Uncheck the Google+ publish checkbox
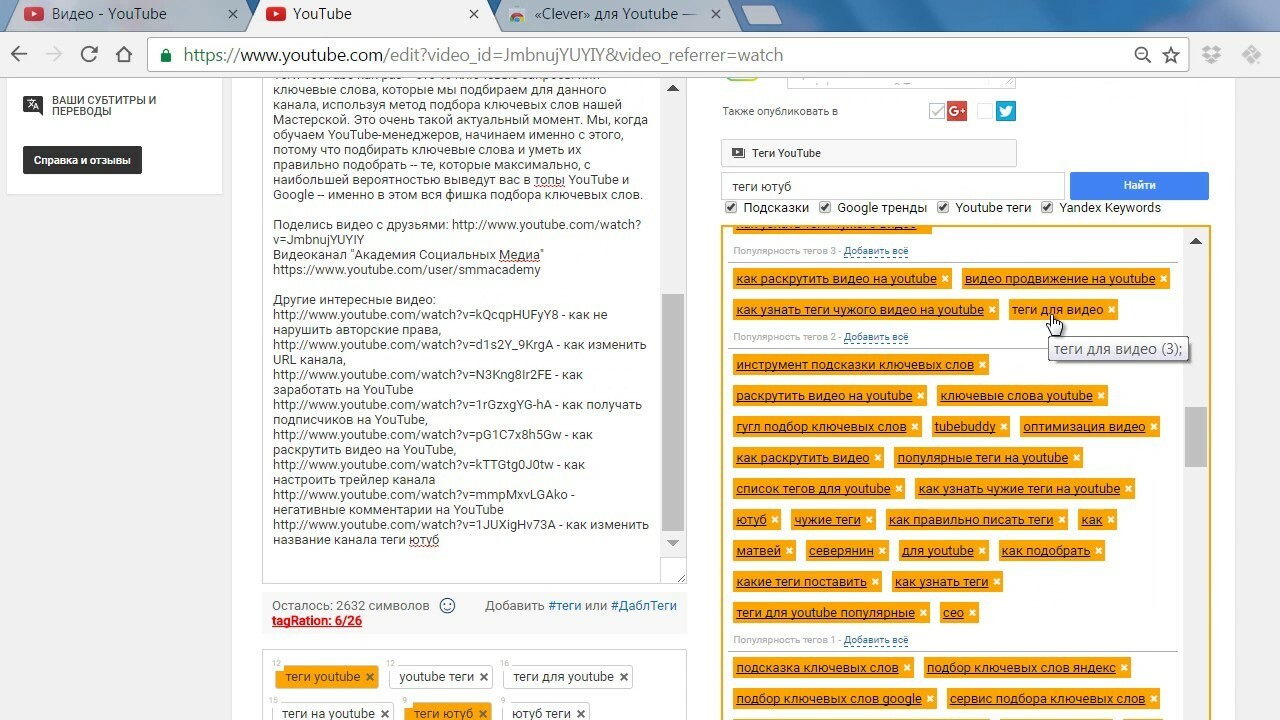1280x720 pixels. (x=937, y=111)
